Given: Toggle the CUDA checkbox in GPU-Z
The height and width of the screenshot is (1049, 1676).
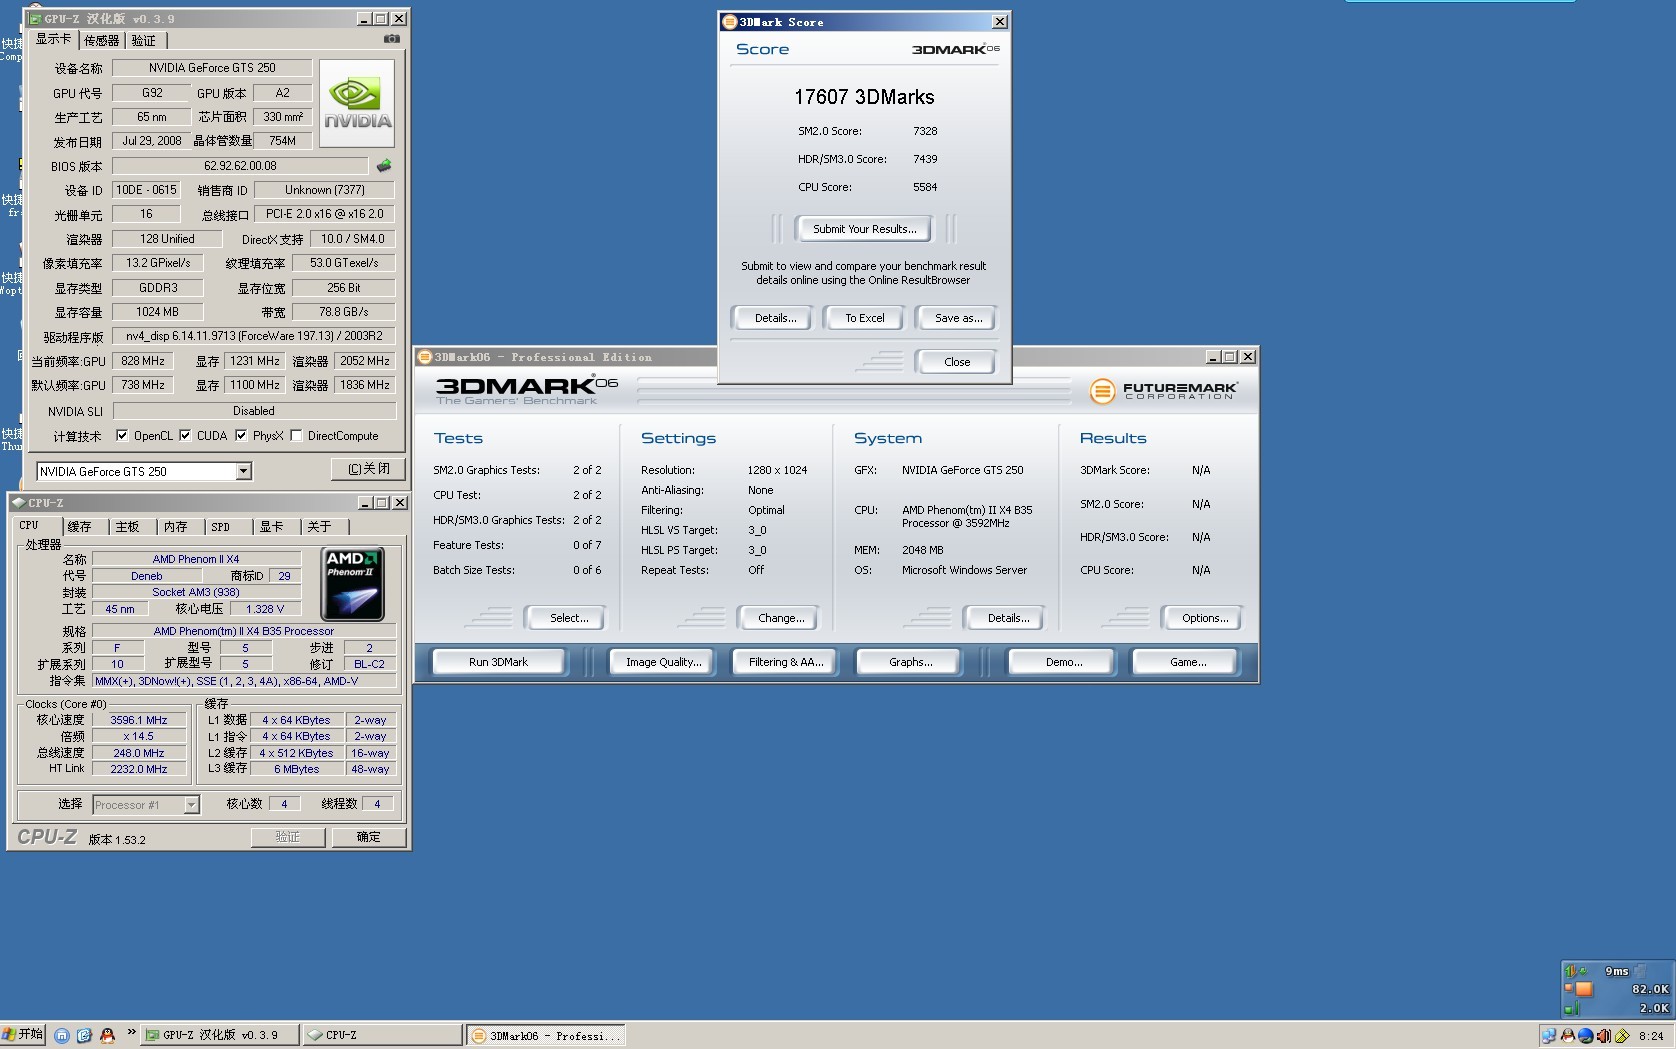Looking at the screenshot, I should point(185,436).
